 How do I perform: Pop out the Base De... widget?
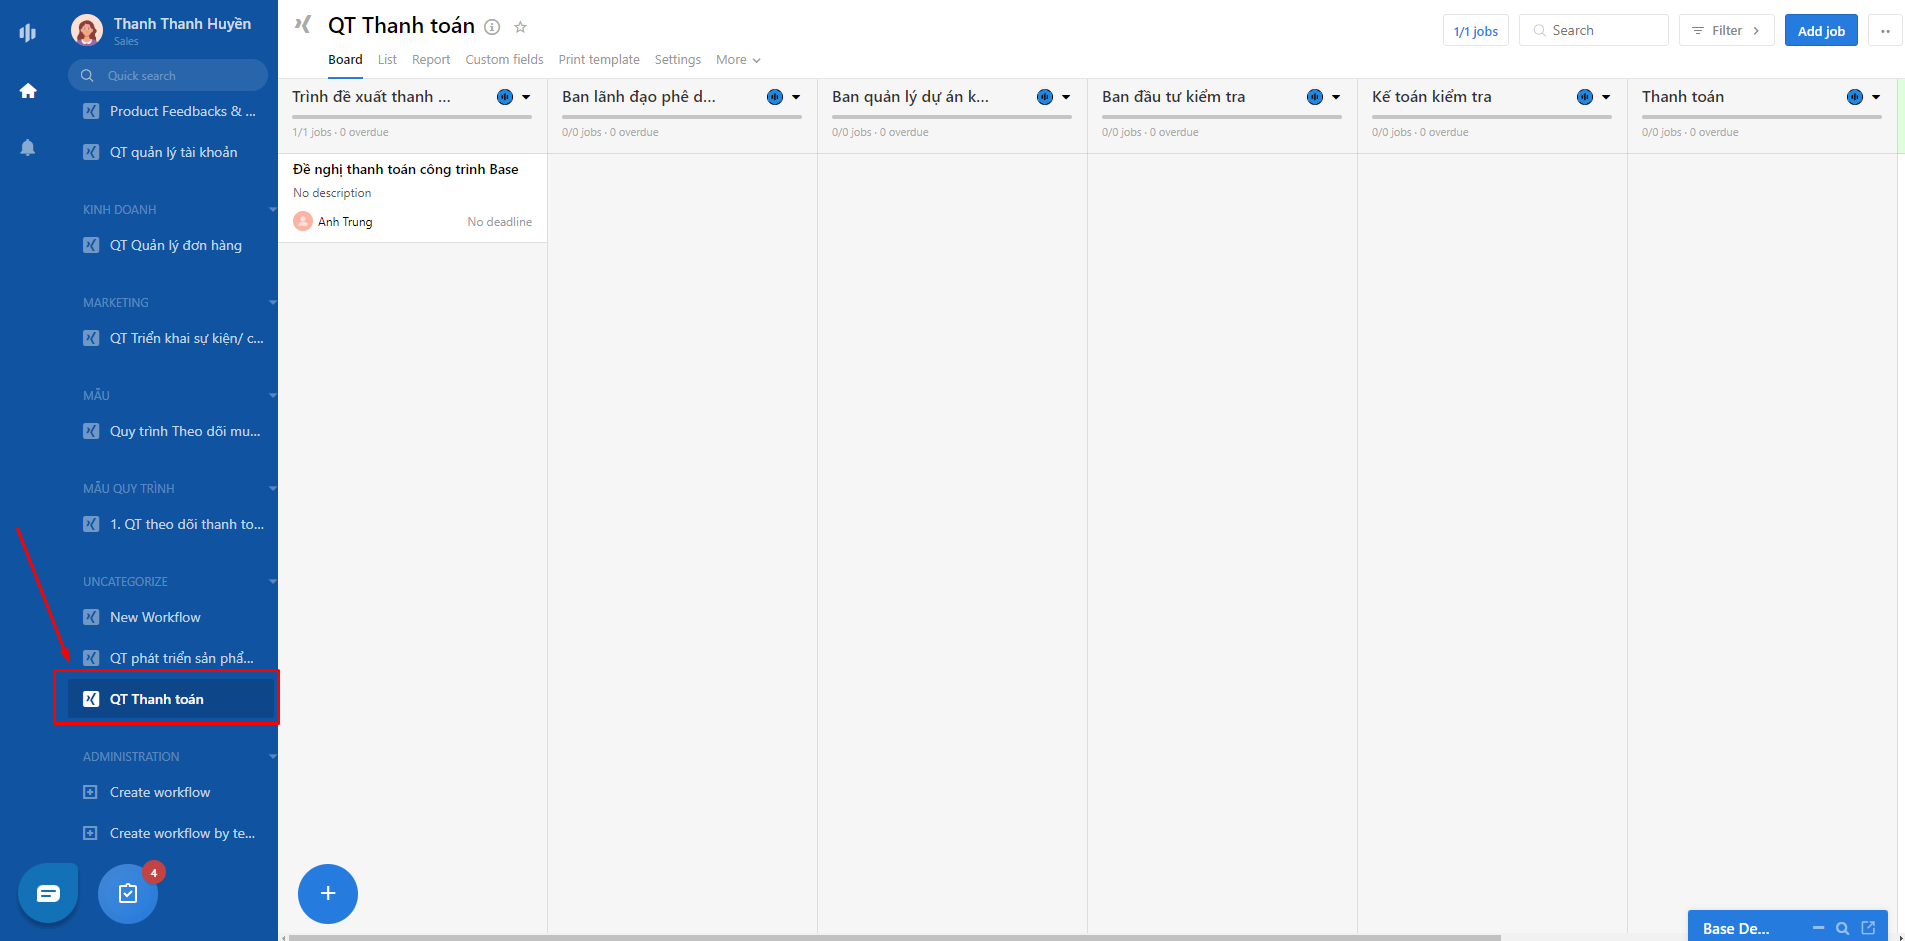click(1868, 928)
